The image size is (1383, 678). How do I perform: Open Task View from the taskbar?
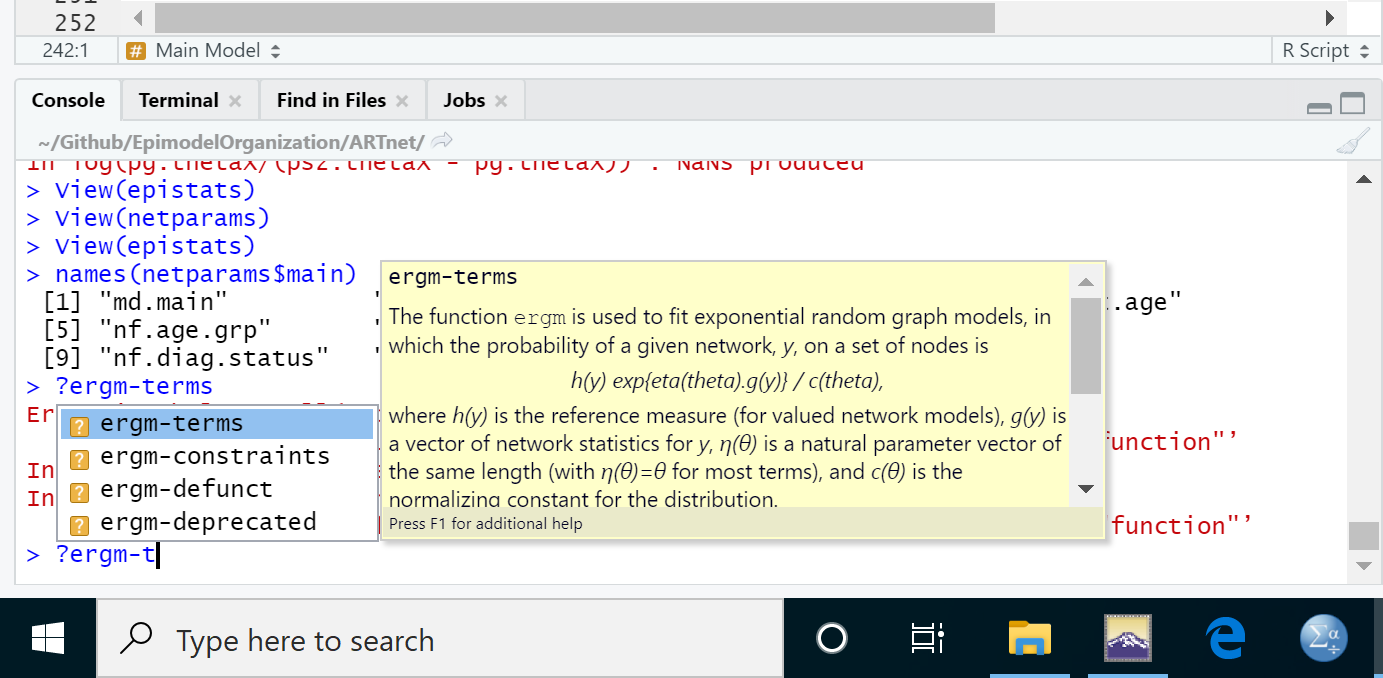tap(928, 638)
